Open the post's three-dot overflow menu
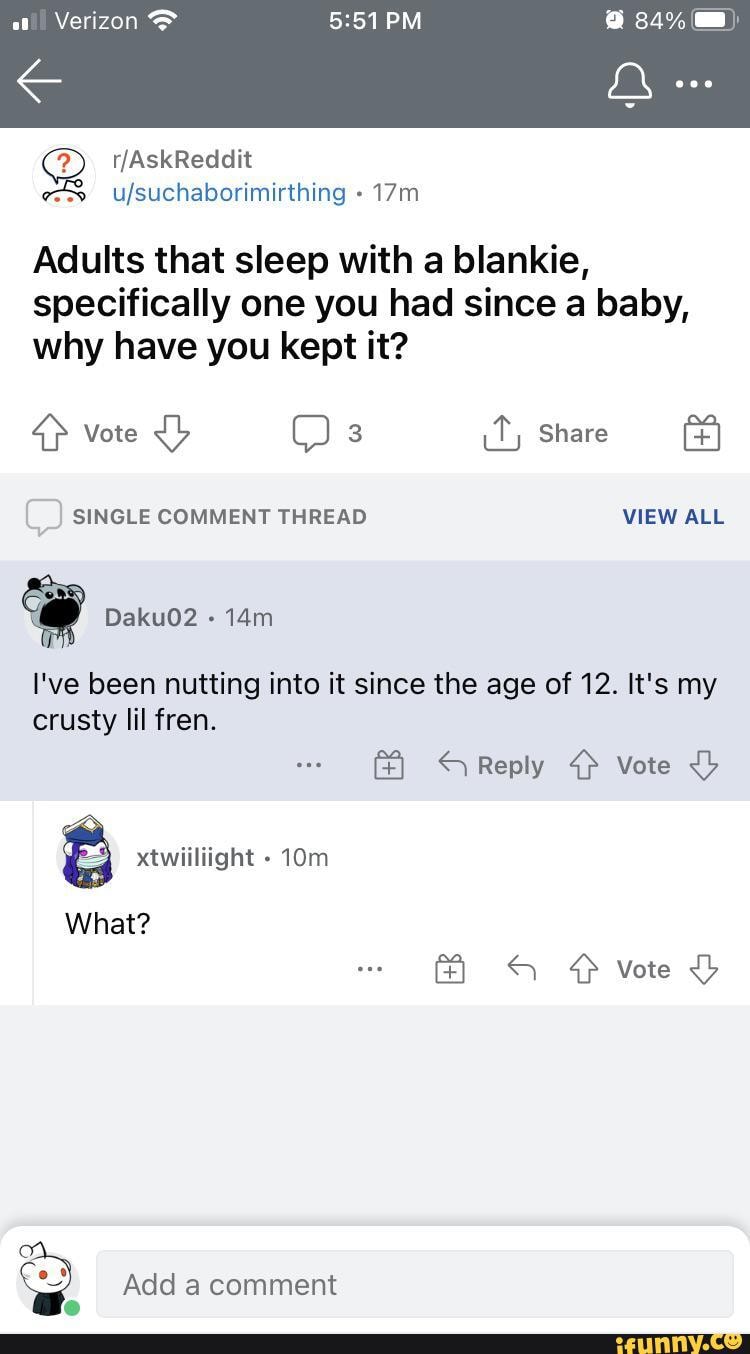This screenshot has height=1354, width=750. (x=694, y=85)
